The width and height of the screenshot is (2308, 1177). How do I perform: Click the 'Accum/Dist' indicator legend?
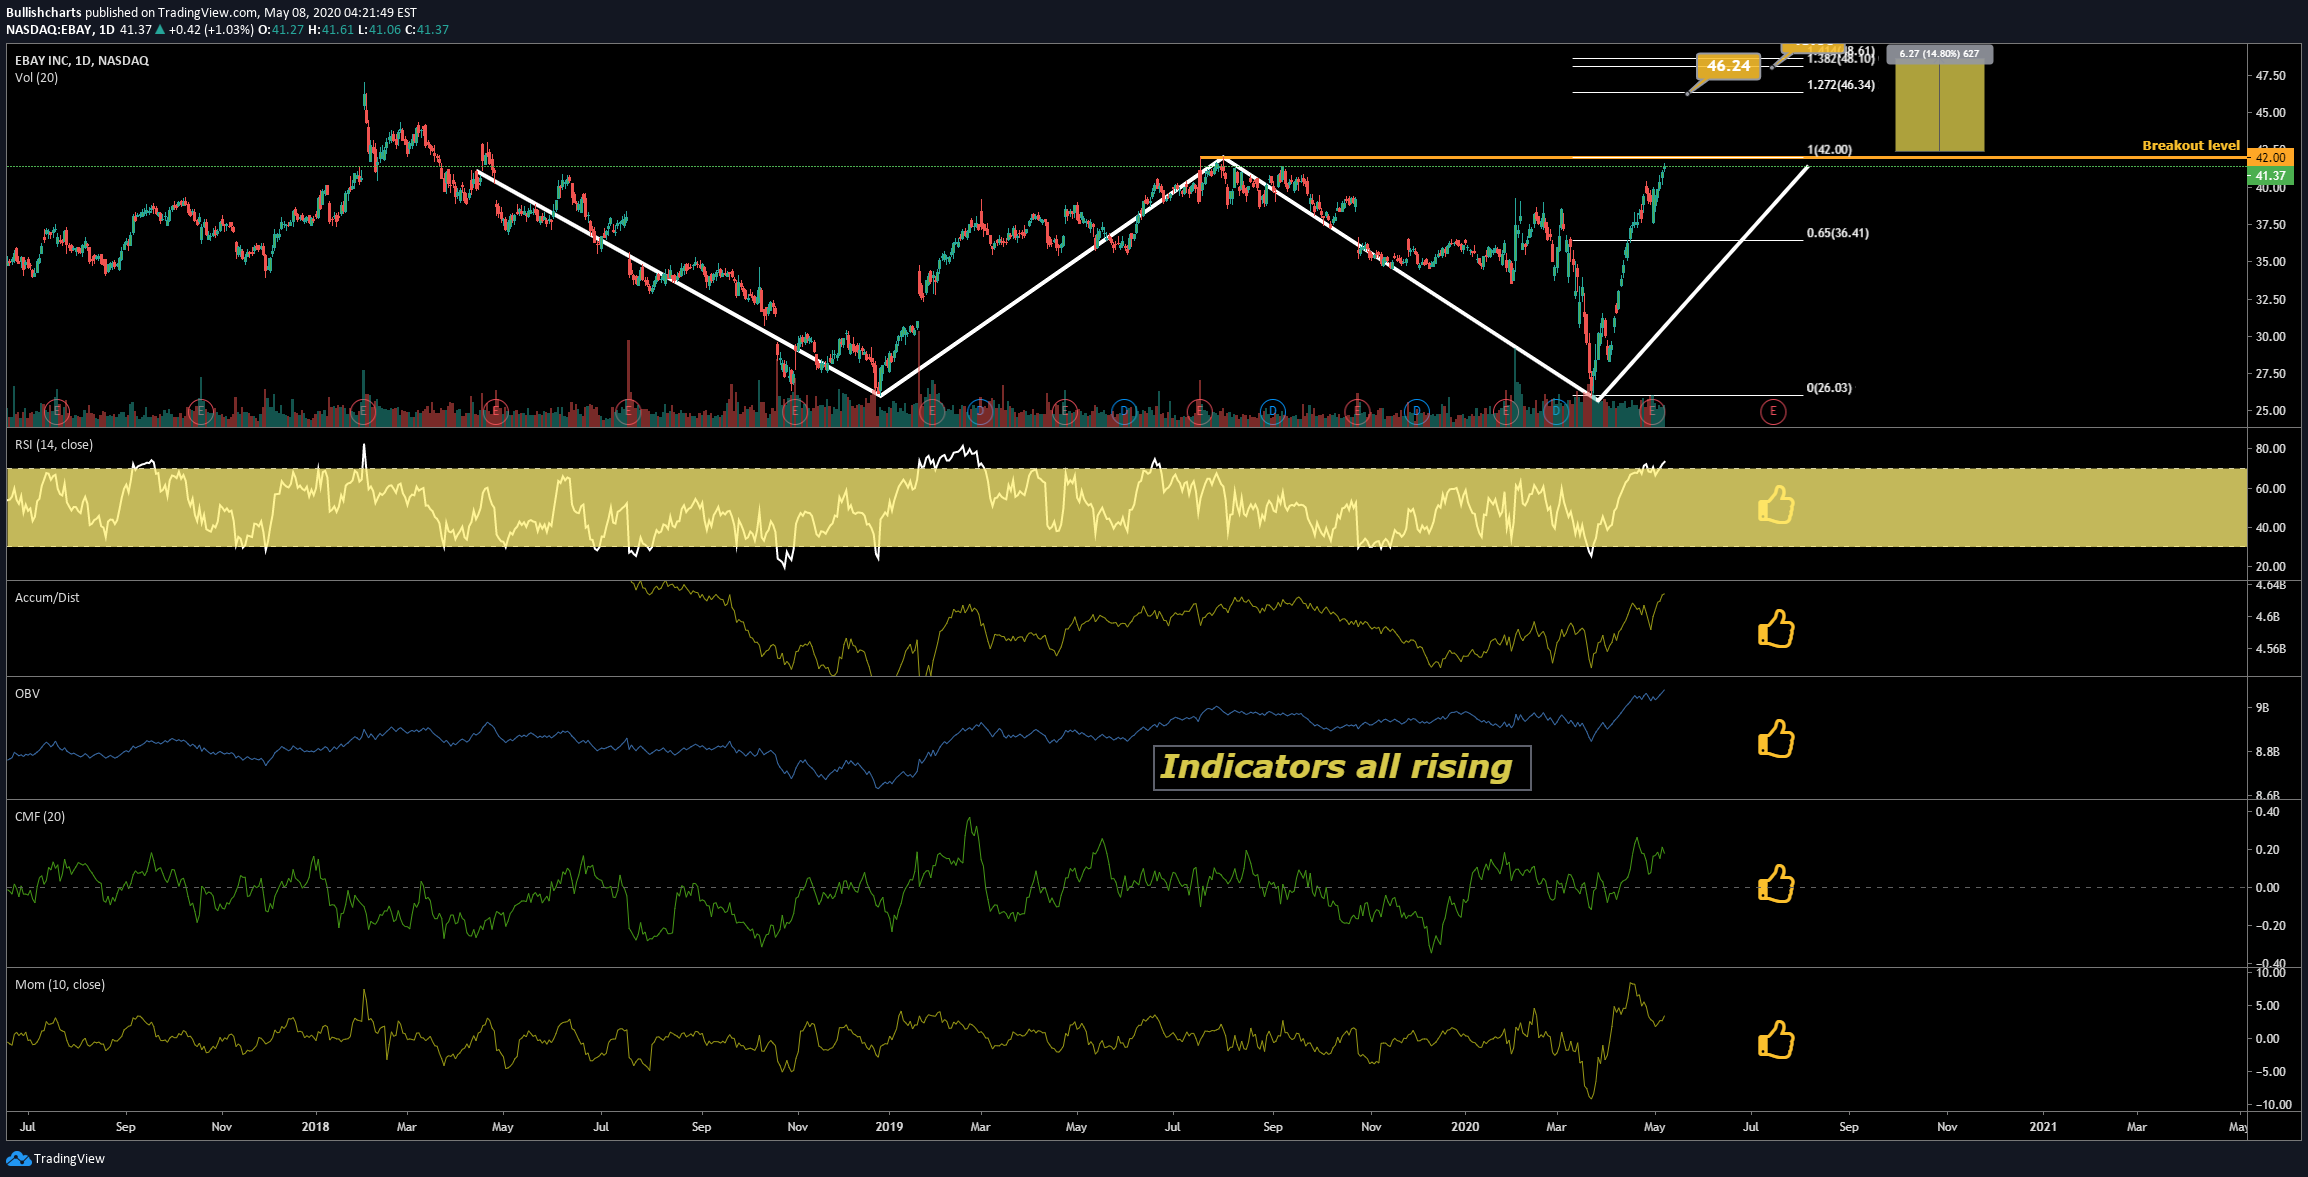pos(47,598)
